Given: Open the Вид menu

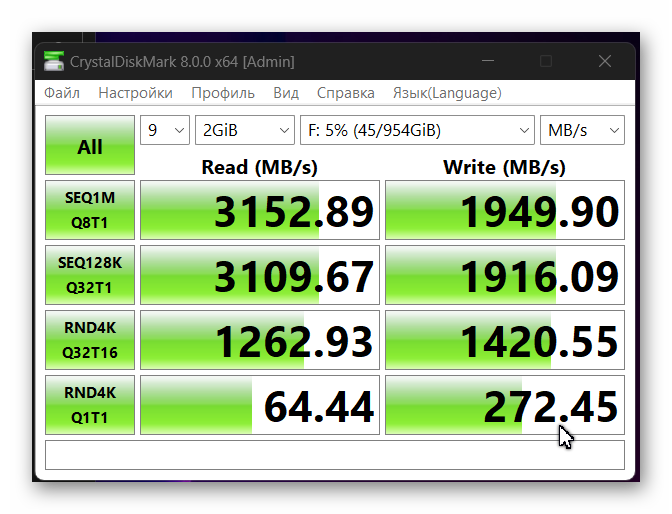Looking at the screenshot, I should pos(286,93).
